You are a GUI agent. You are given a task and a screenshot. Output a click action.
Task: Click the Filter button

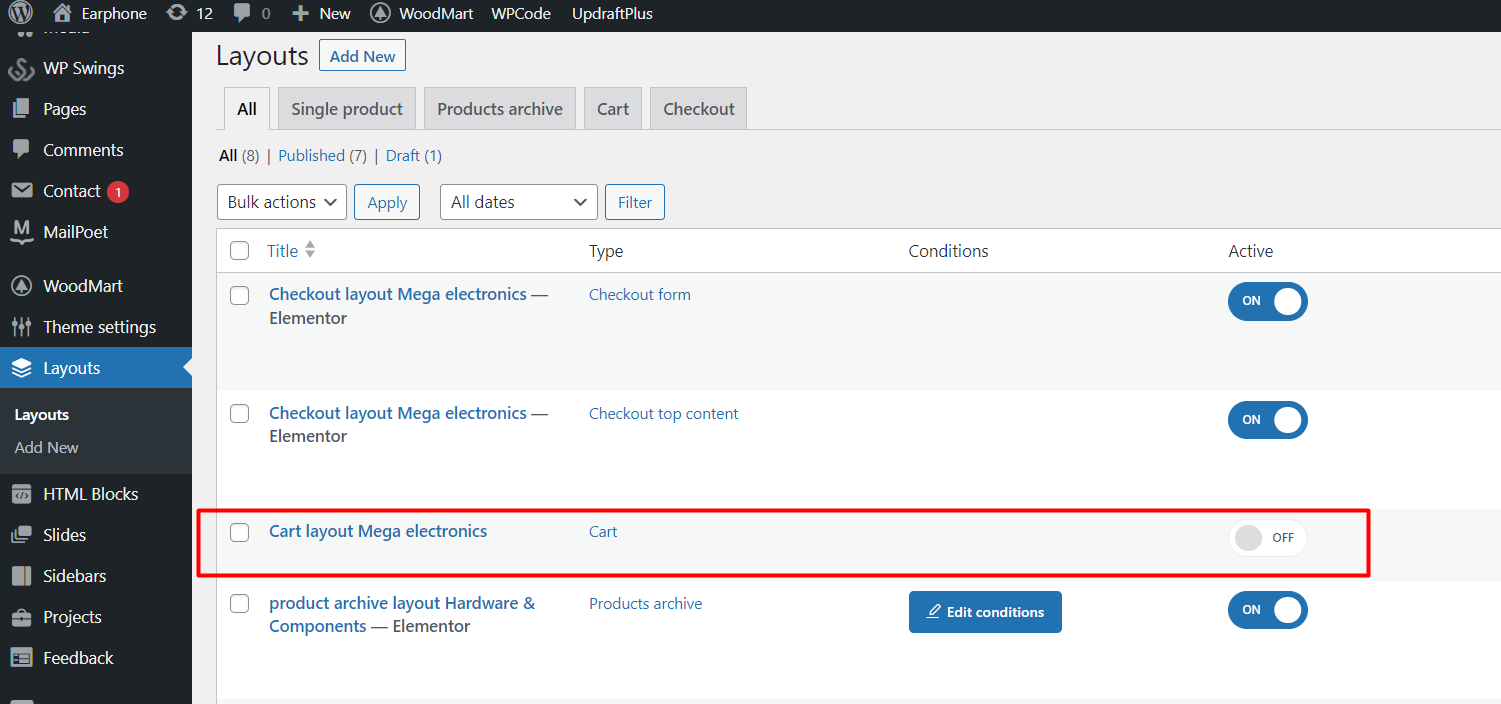click(x=635, y=202)
